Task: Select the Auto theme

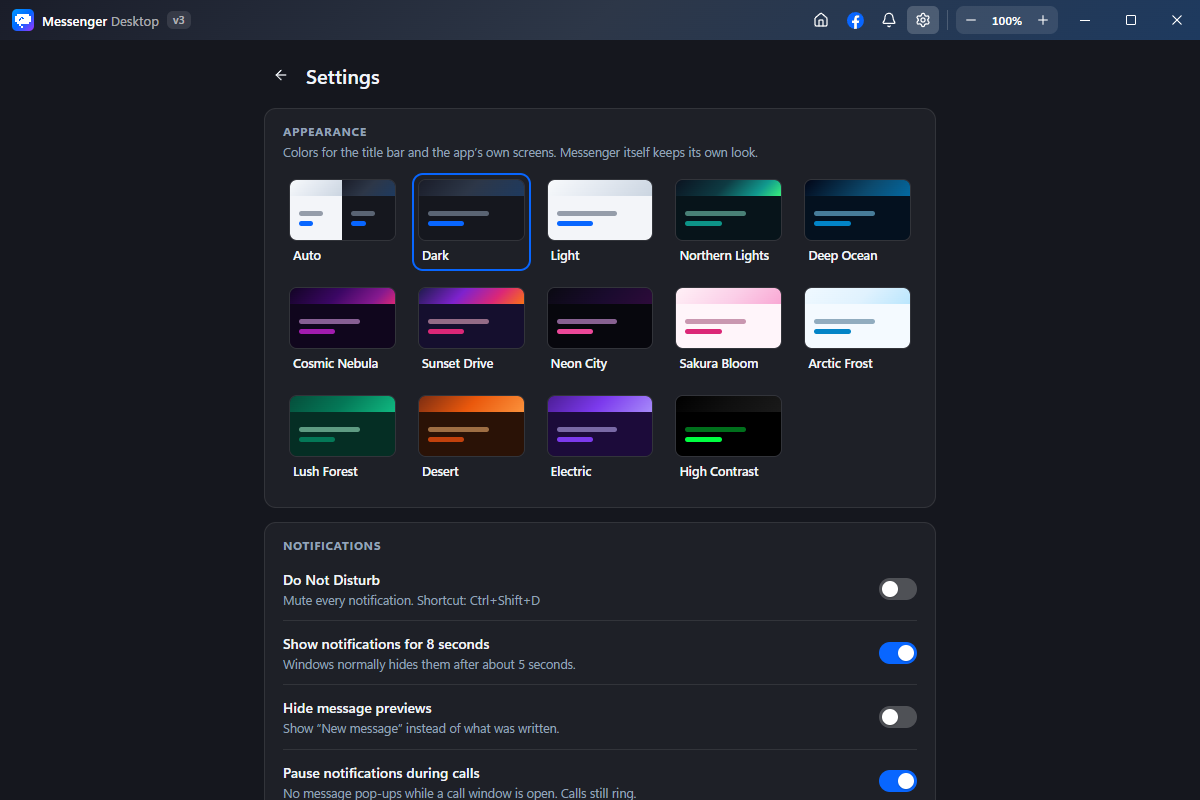Action: tap(342, 222)
